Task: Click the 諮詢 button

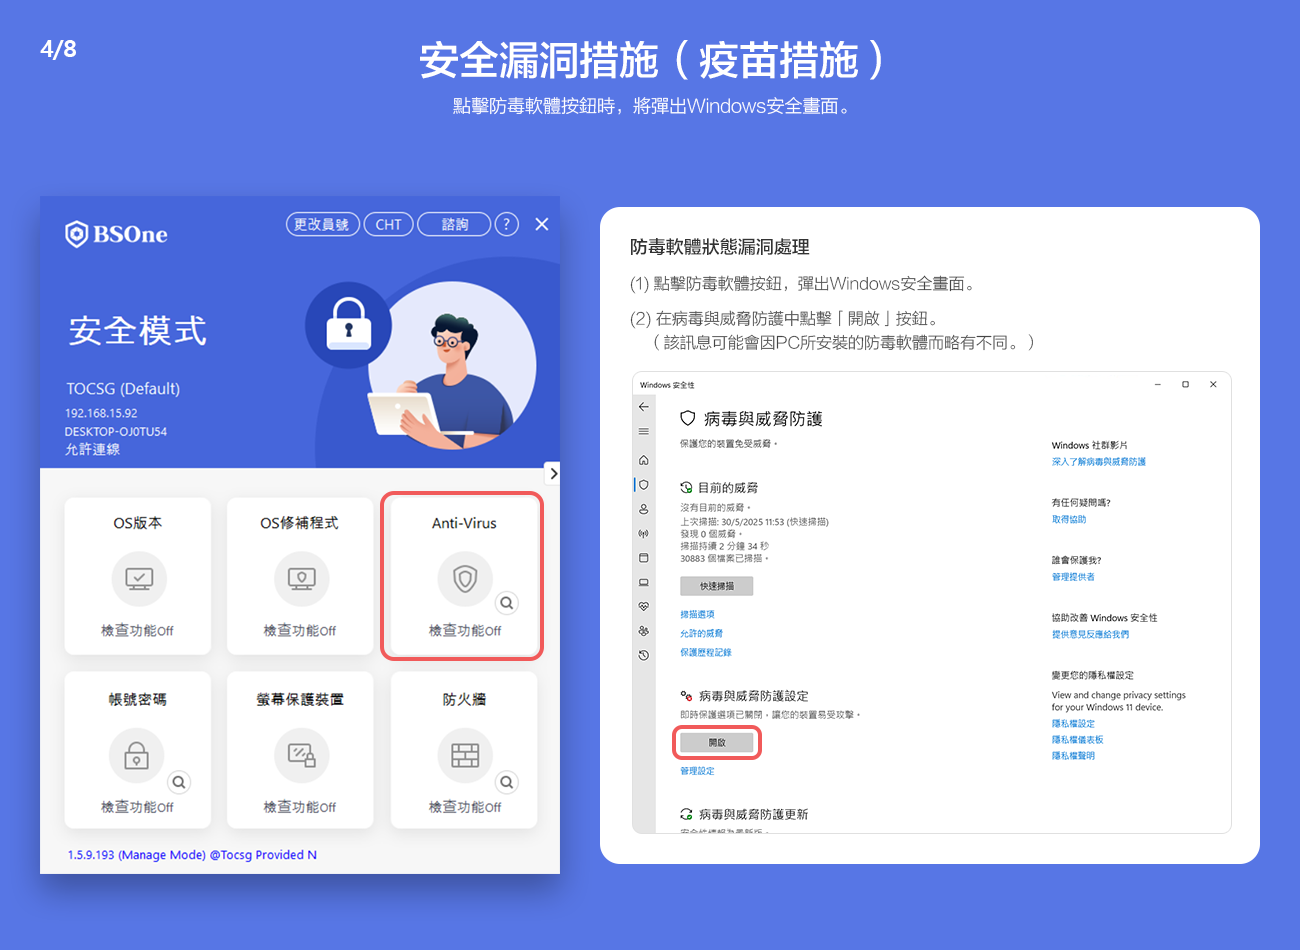Action: pos(454,224)
